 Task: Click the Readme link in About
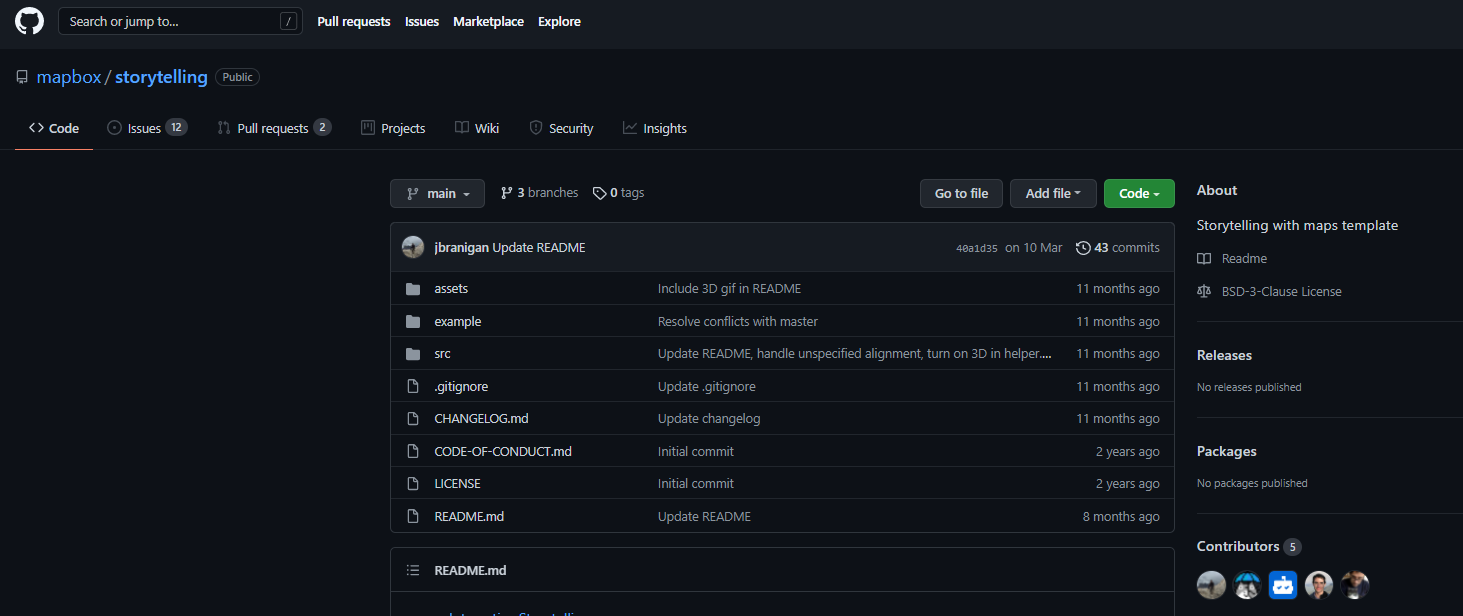[1244, 259]
